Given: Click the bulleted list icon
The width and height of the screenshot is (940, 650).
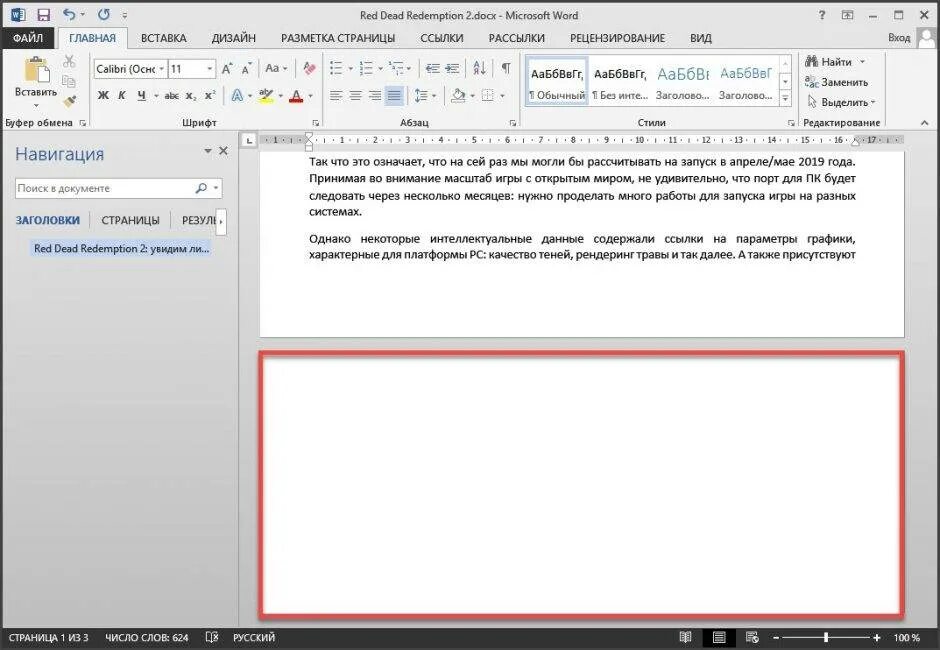Looking at the screenshot, I should coord(336,68).
